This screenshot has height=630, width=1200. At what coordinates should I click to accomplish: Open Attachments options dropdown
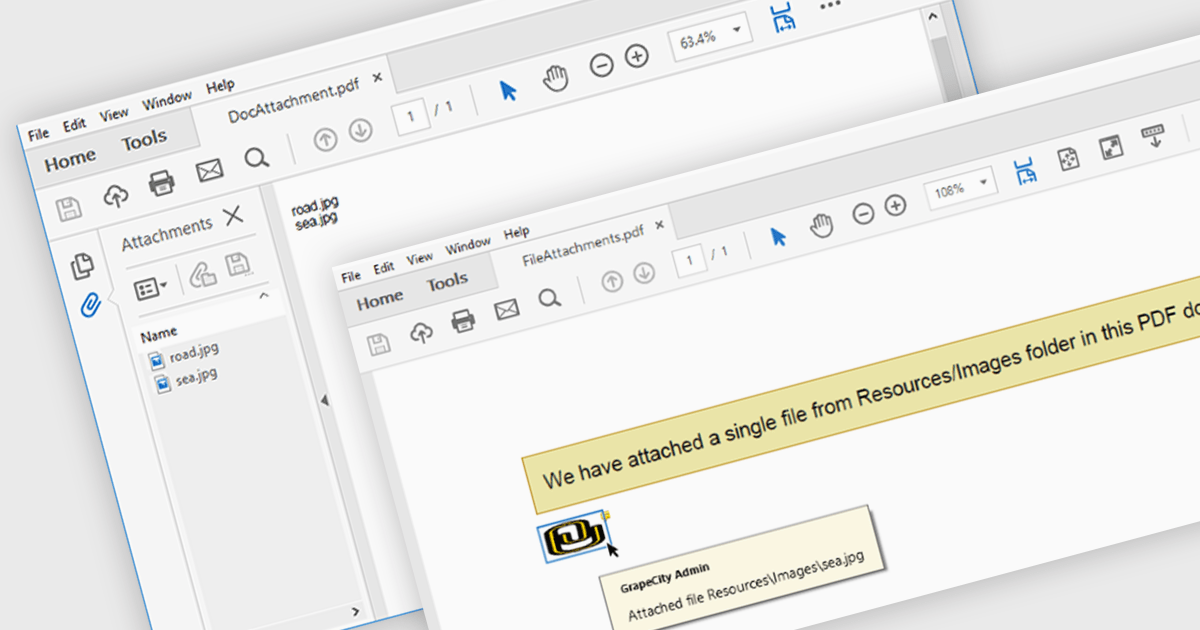click(x=151, y=289)
